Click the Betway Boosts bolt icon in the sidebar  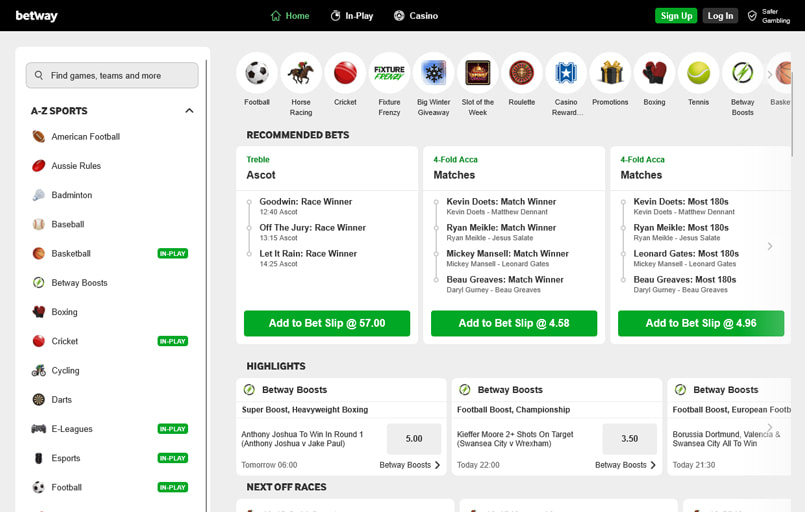(39, 282)
